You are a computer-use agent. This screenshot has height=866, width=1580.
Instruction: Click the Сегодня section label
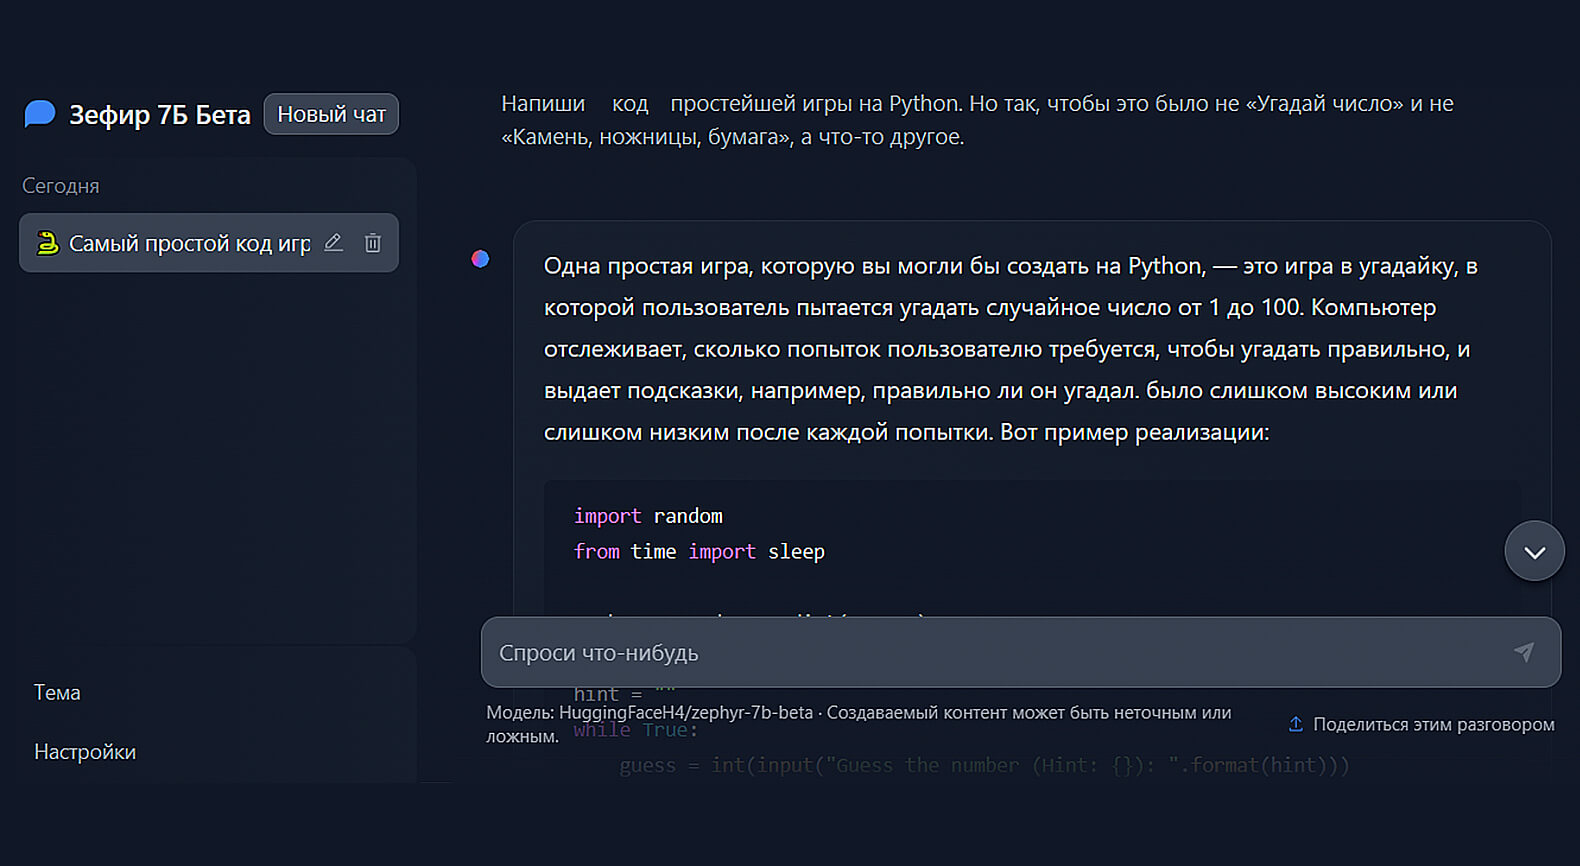(61, 186)
